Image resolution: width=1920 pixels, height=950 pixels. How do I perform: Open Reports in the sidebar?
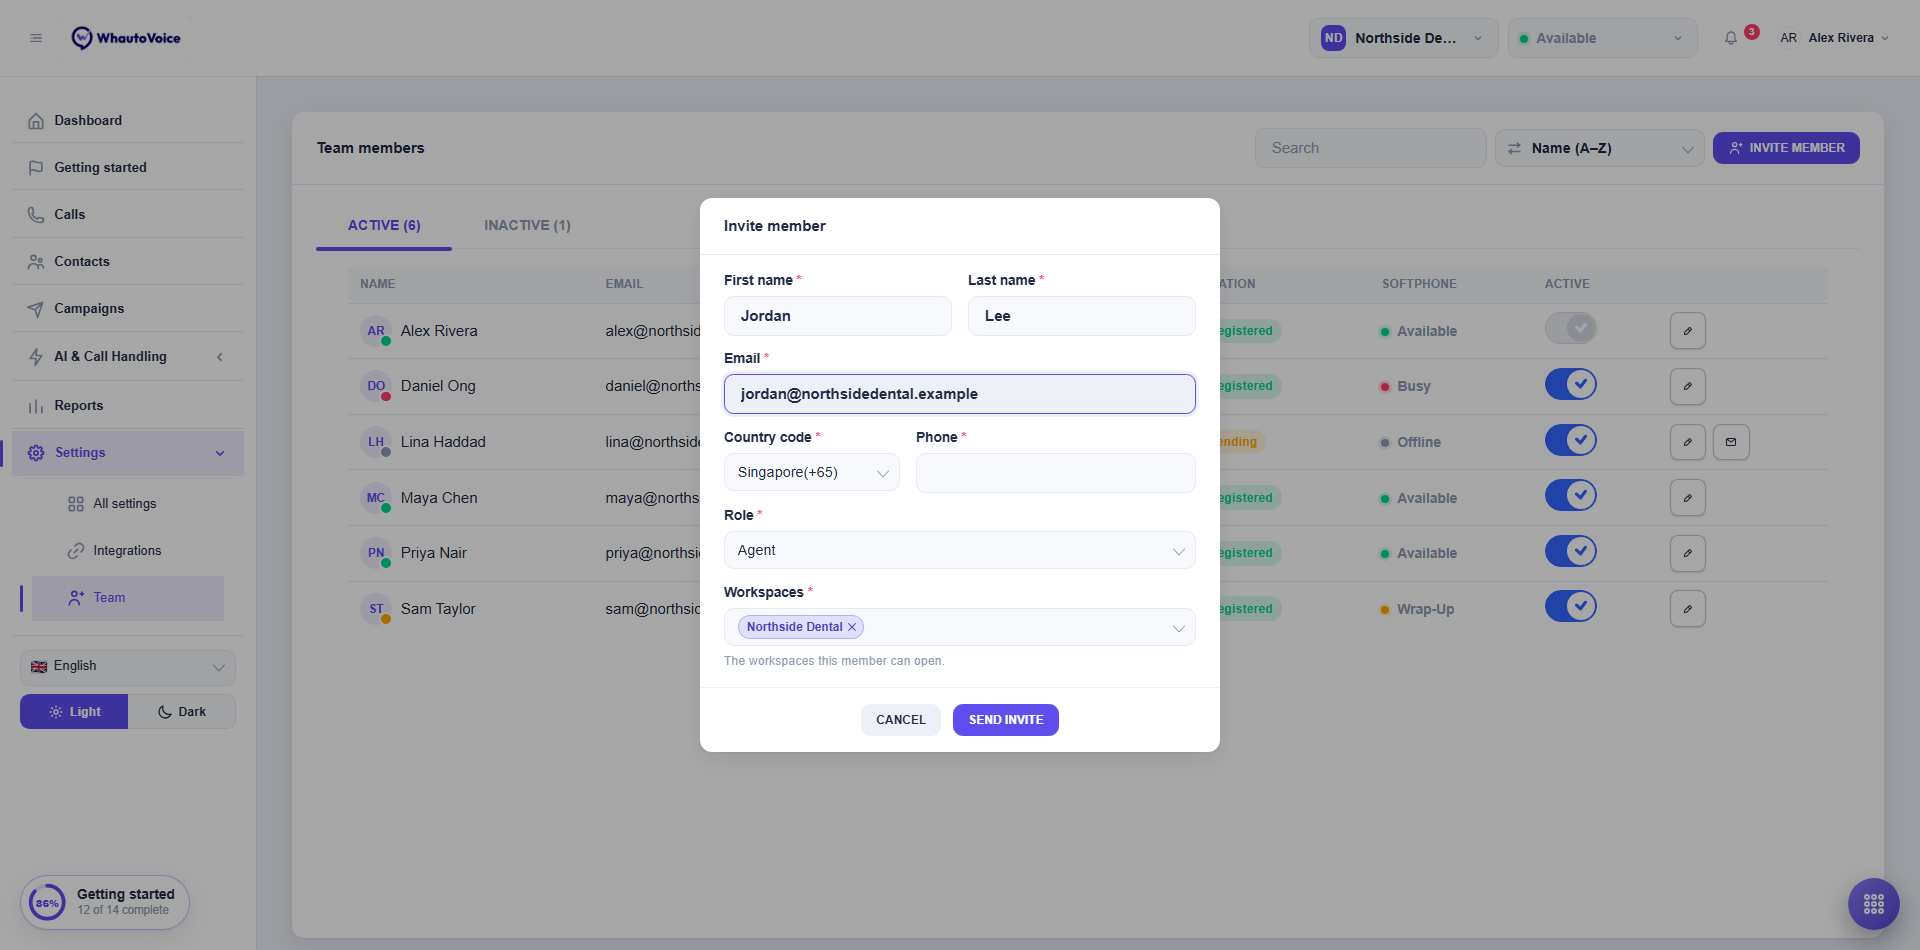(x=128, y=405)
